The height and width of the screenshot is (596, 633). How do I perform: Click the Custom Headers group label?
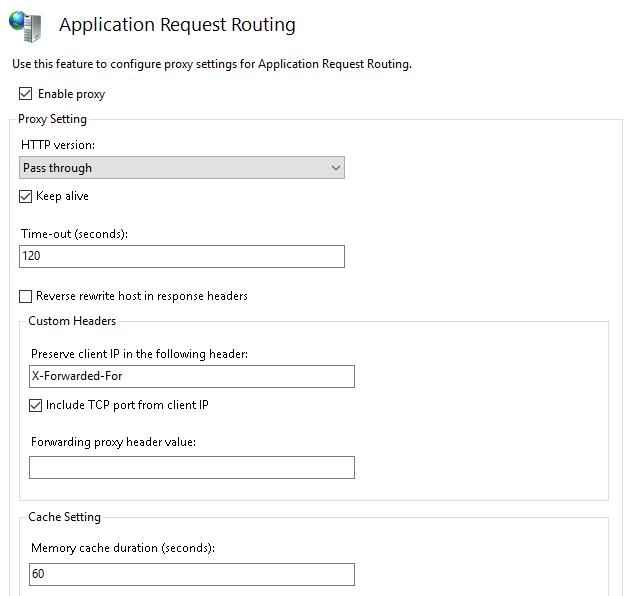click(72, 321)
